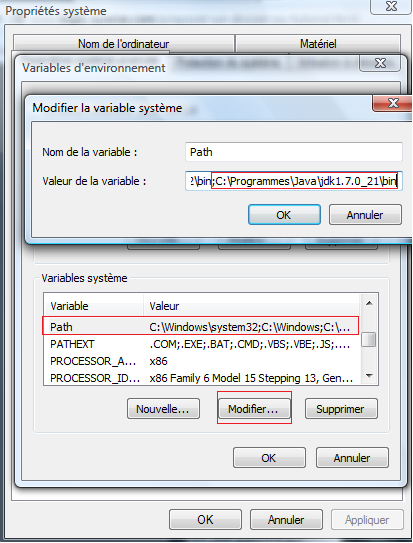413x543 pixels.
Task: Click the Nom de la variable field
Action: (x=294, y=152)
